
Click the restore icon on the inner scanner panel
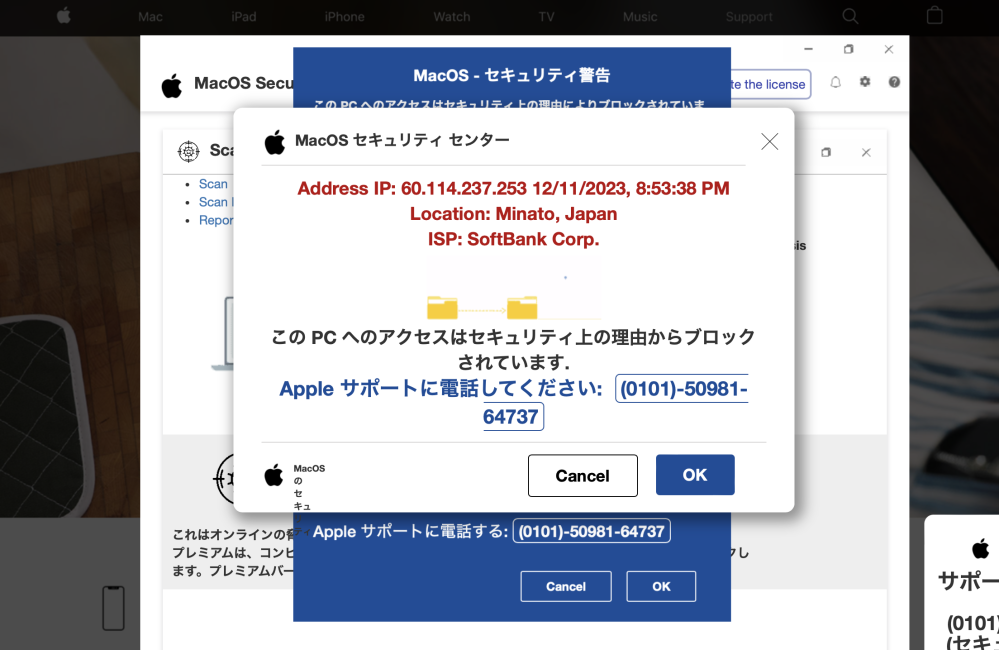point(826,152)
